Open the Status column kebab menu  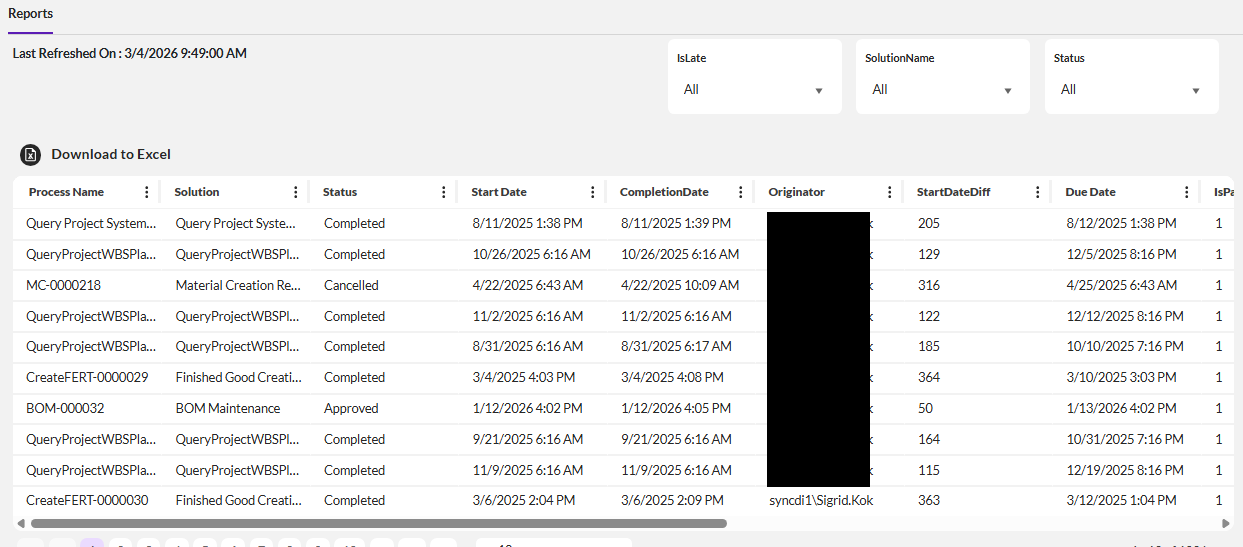click(x=444, y=192)
